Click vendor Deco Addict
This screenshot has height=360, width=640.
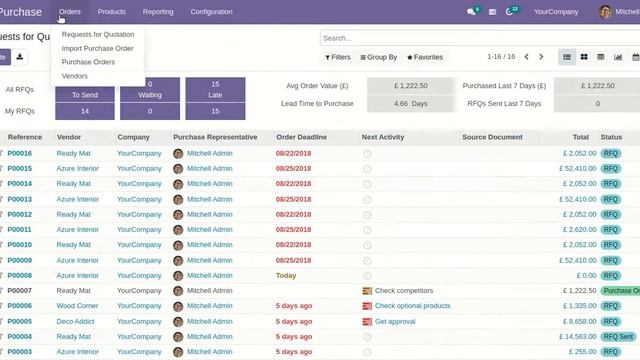click(76, 322)
